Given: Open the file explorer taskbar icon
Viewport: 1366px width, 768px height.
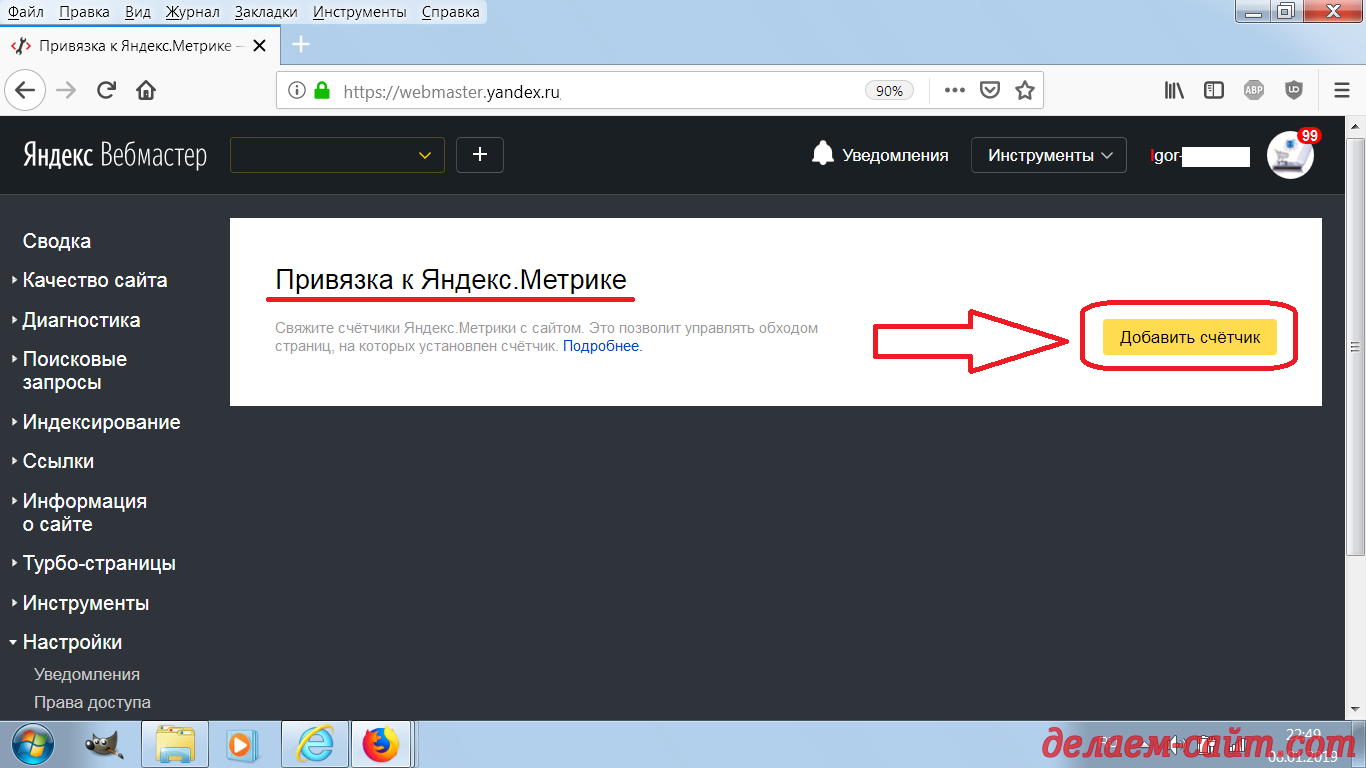Looking at the screenshot, I should coord(175,745).
